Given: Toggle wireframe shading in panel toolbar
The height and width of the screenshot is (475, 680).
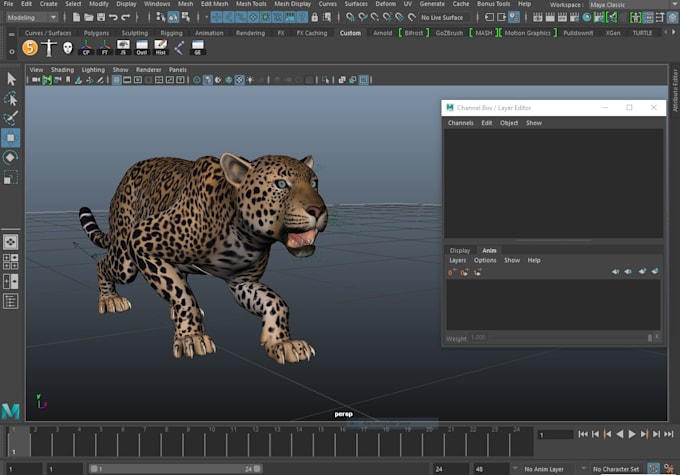Looking at the screenshot, I should [x=197, y=80].
